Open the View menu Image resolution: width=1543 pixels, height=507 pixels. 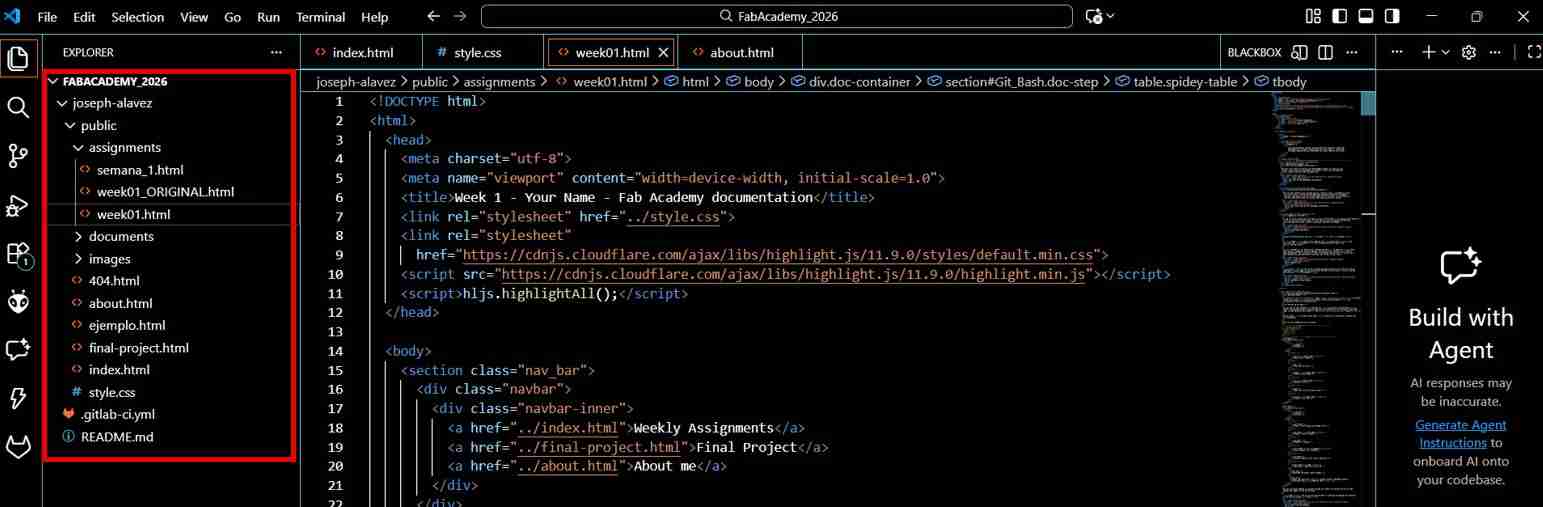pos(194,17)
